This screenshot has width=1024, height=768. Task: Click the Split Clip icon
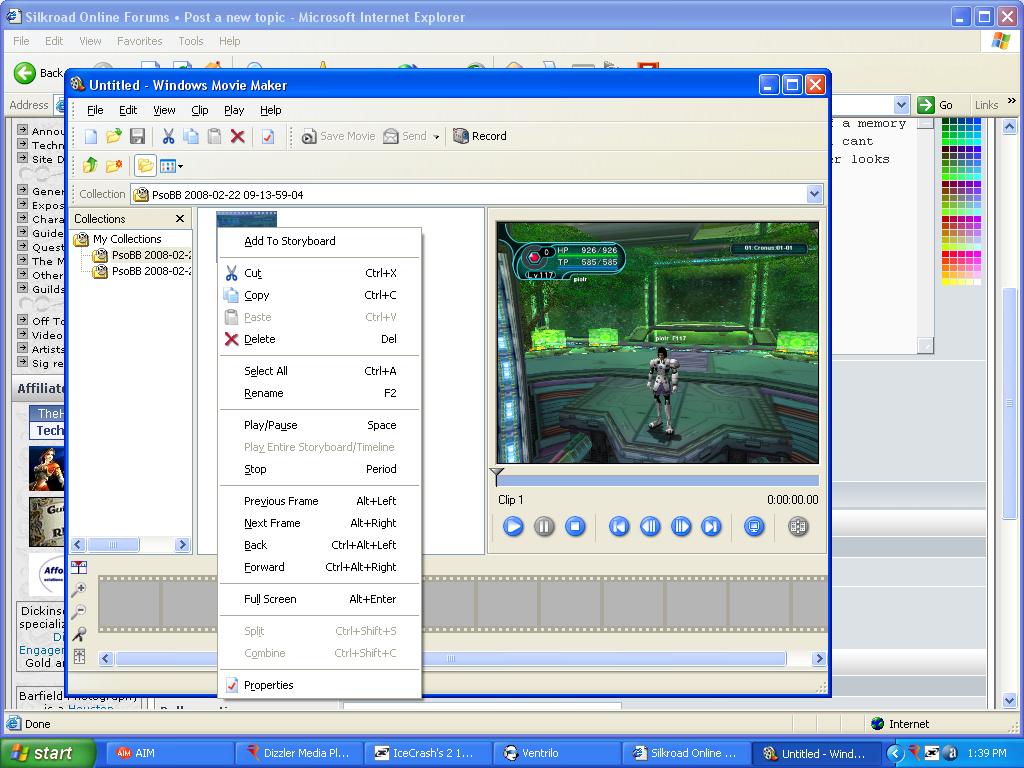797,527
